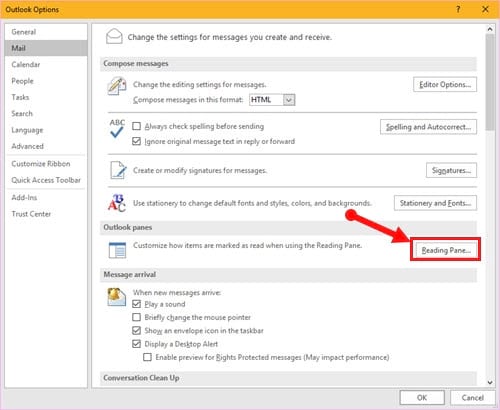Toggle Briefly change the mouse pointer

pyautogui.click(x=136, y=317)
